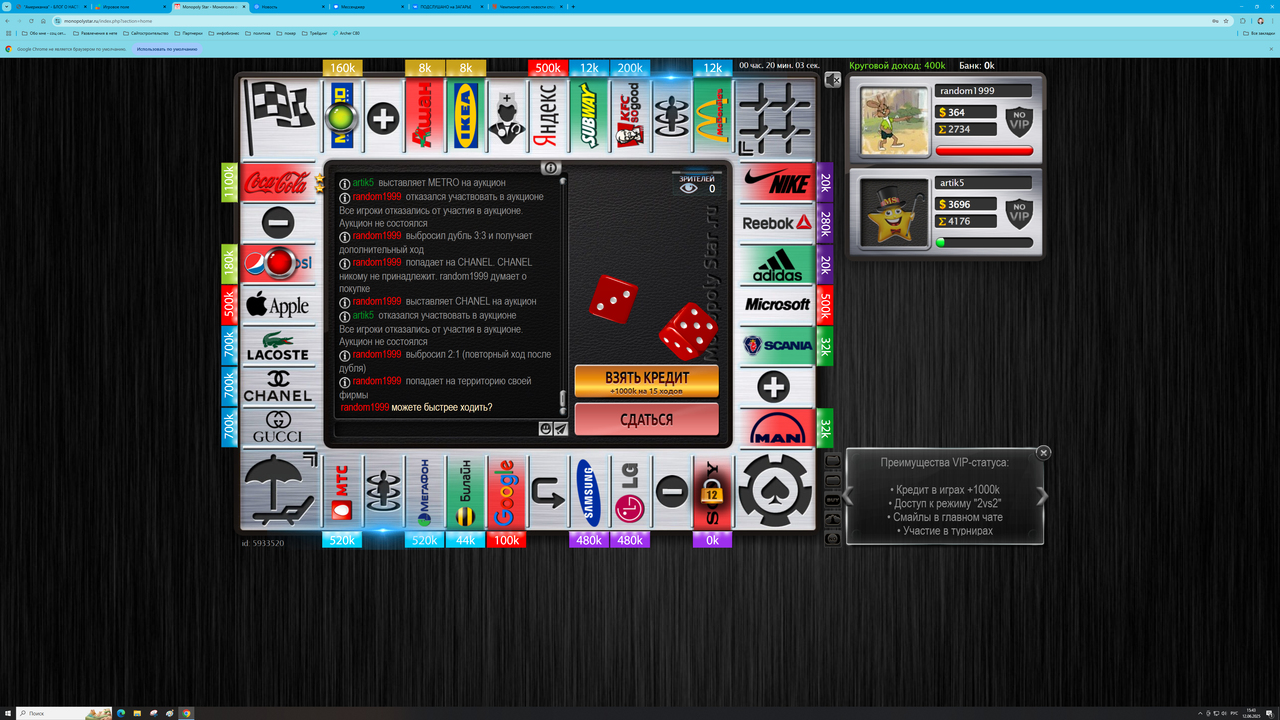This screenshot has width=1280, height=720.
Task: Show next VIP advantages slide
Action: point(1041,495)
